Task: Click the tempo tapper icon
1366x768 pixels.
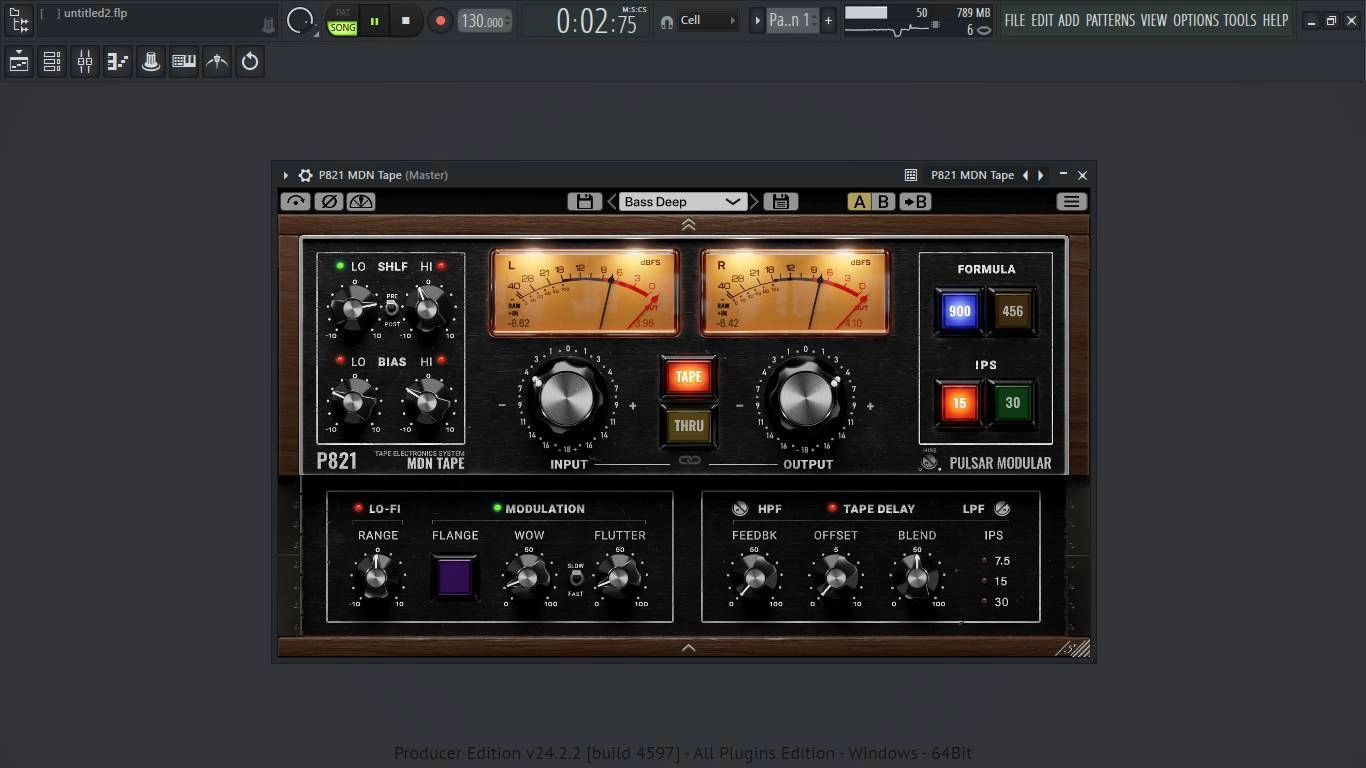Action: point(217,62)
